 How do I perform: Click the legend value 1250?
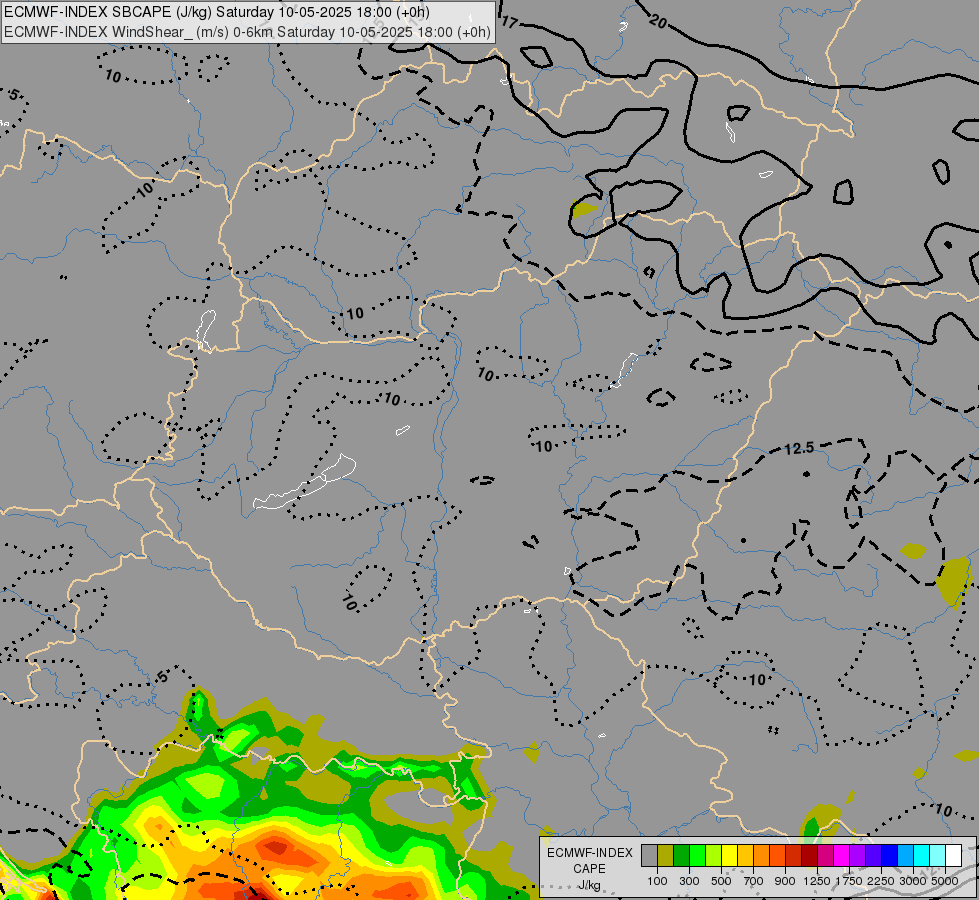(x=817, y=881)
